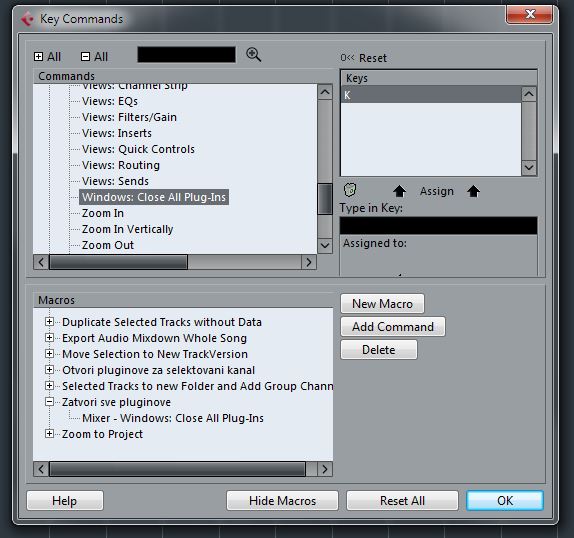Click the Add Command button

393,326
